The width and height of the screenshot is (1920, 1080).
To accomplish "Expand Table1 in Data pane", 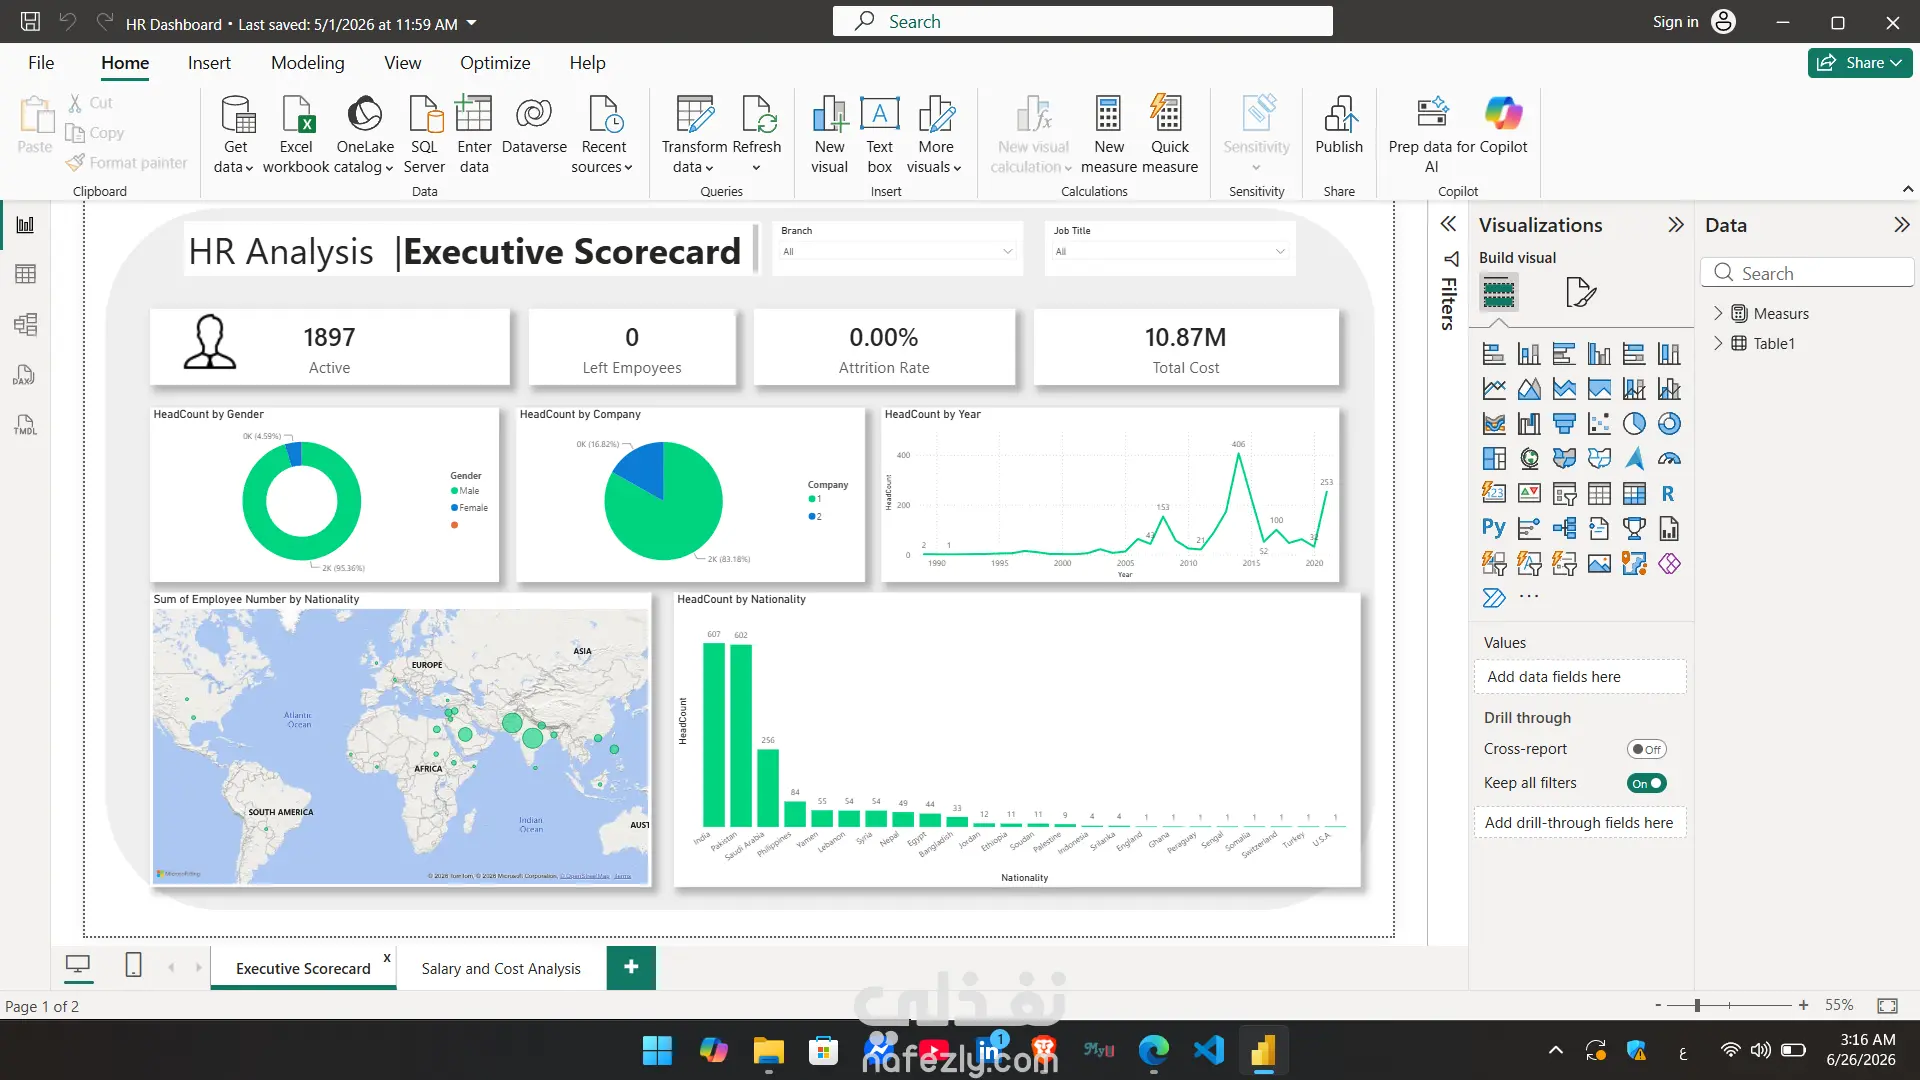I will tap(1718, 343).
